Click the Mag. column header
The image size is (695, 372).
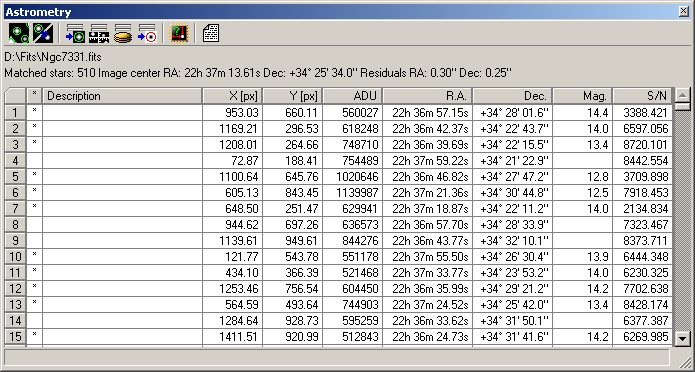click(x=583, y=96)
